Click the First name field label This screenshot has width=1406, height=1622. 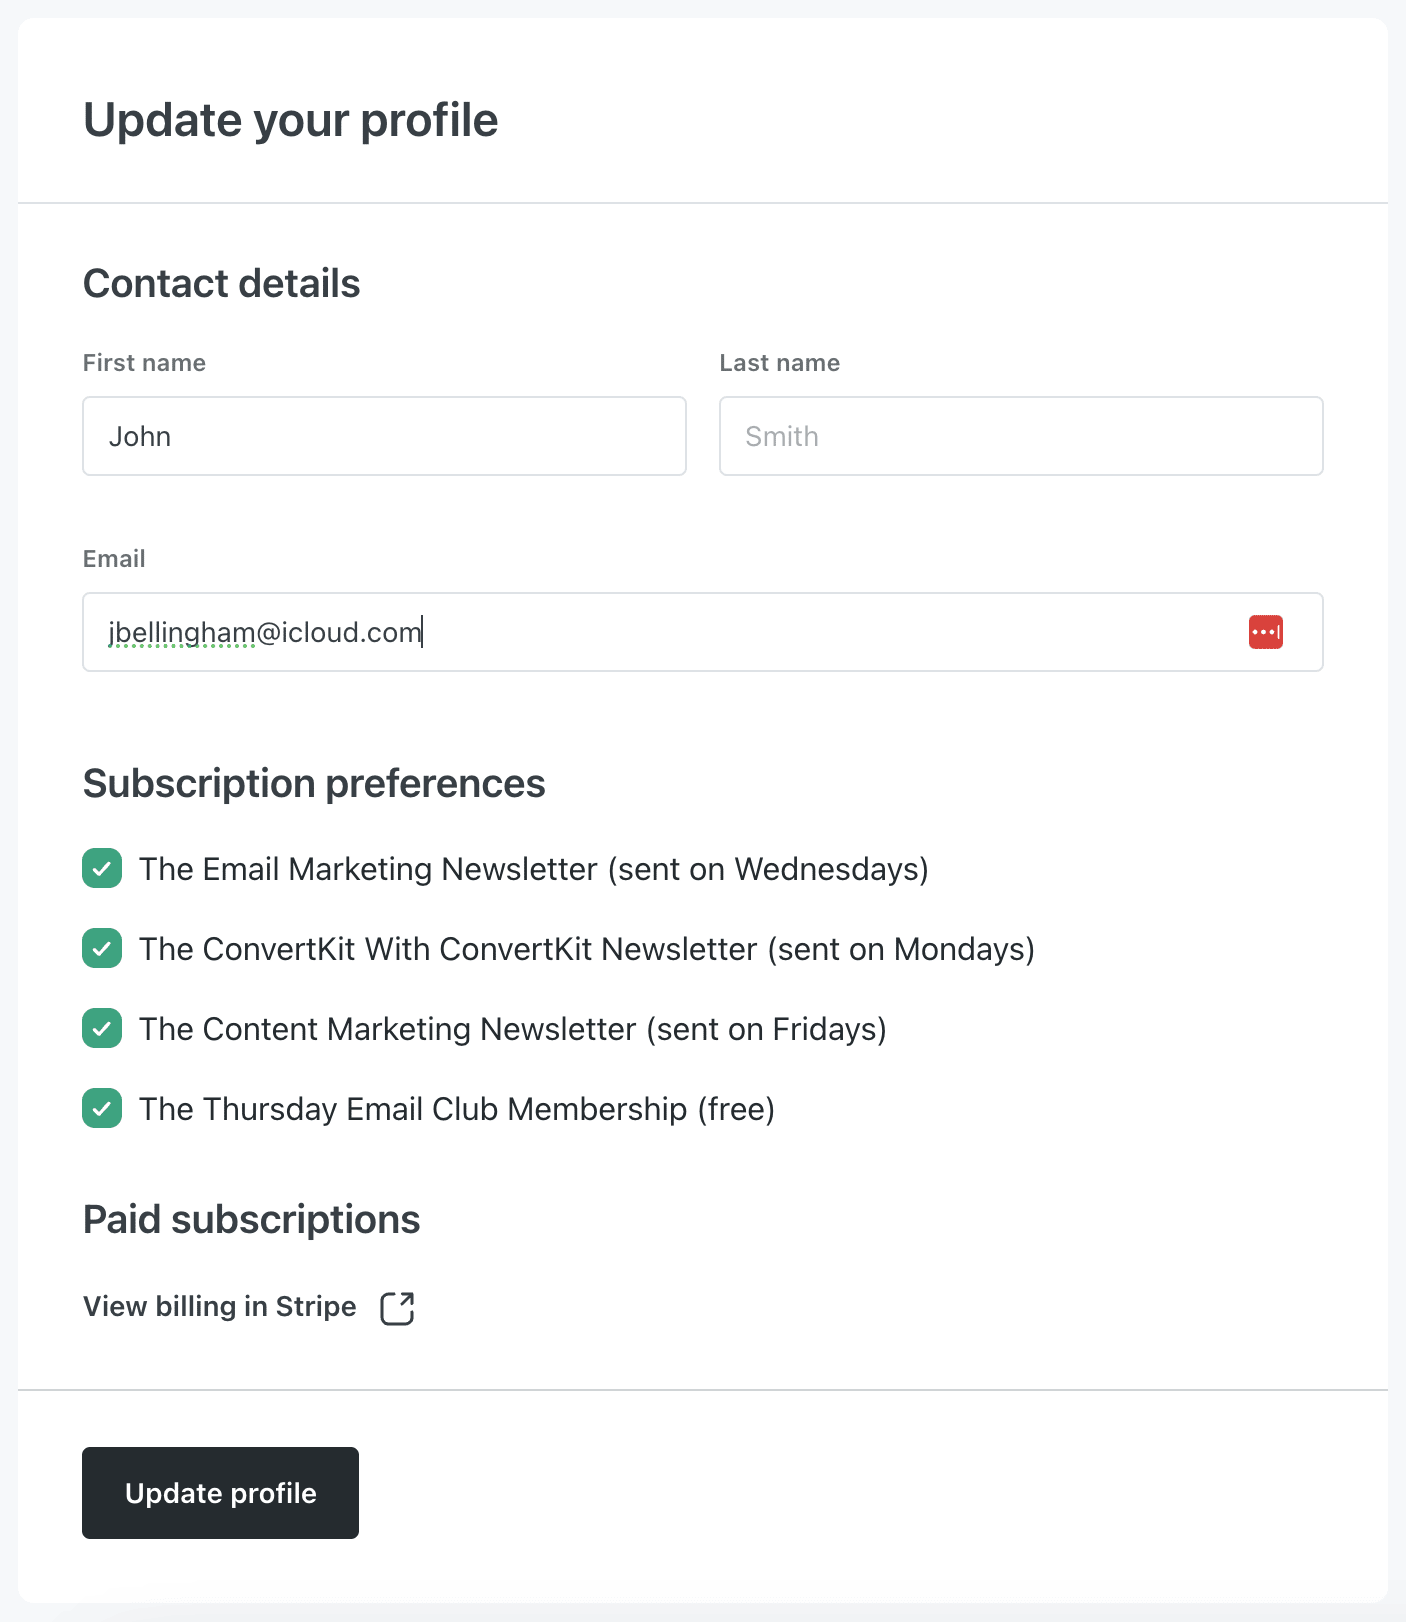pos(144,363)
